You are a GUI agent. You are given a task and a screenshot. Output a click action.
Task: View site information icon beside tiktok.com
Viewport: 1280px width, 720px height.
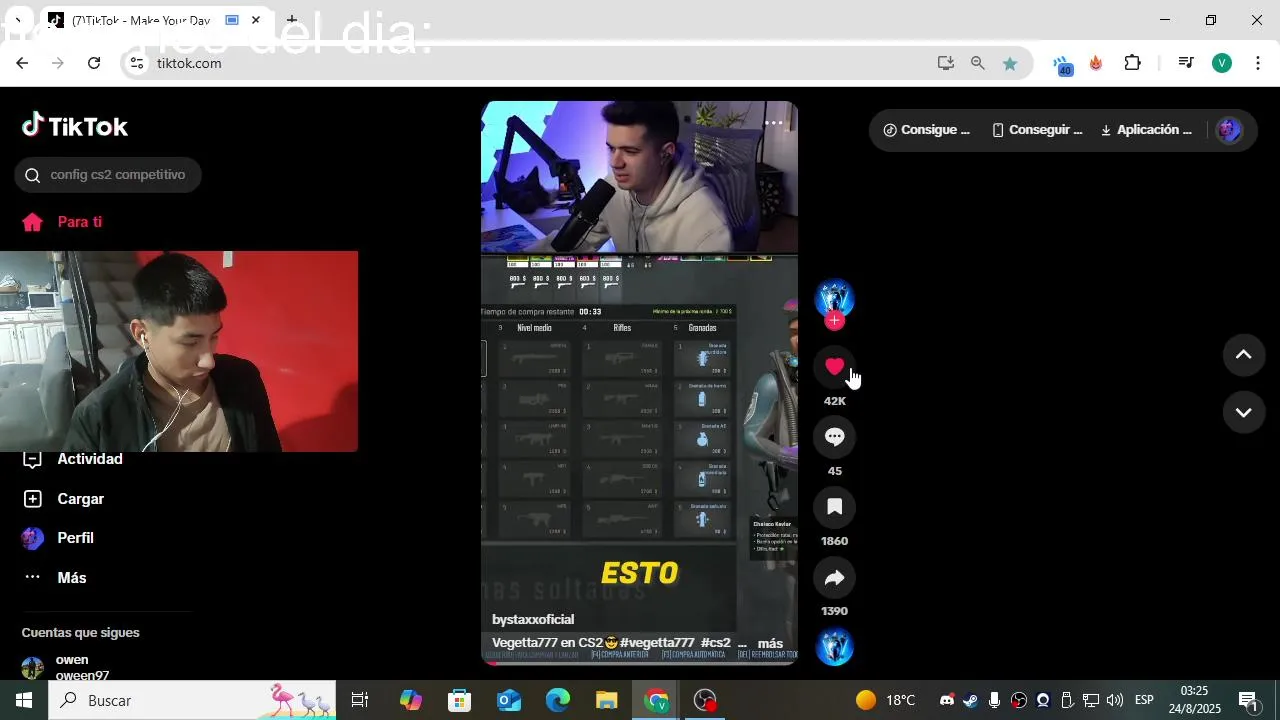pyautogui.click(x=137, y=63)
